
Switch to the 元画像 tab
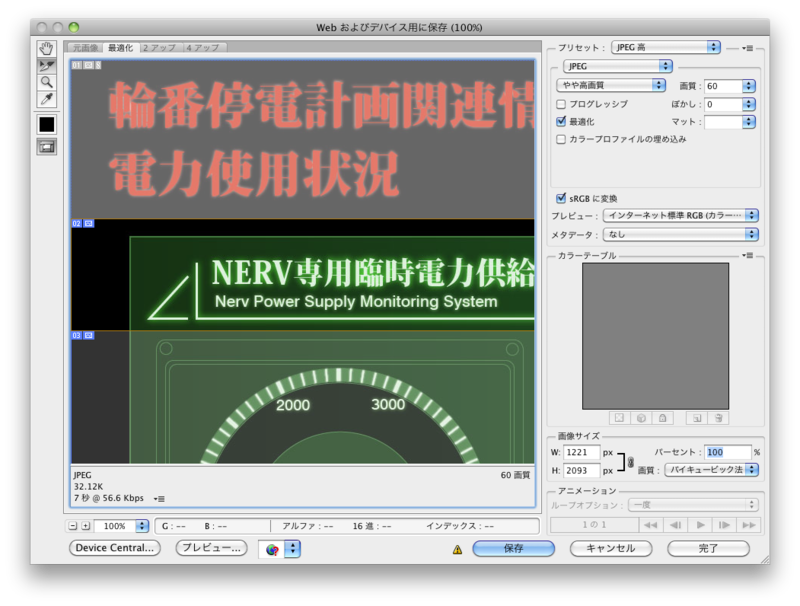pyautogui.click(x=84, y=47)
